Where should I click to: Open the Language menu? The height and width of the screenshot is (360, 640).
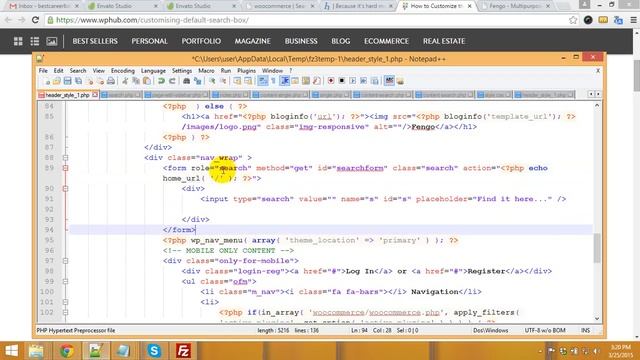153,71
